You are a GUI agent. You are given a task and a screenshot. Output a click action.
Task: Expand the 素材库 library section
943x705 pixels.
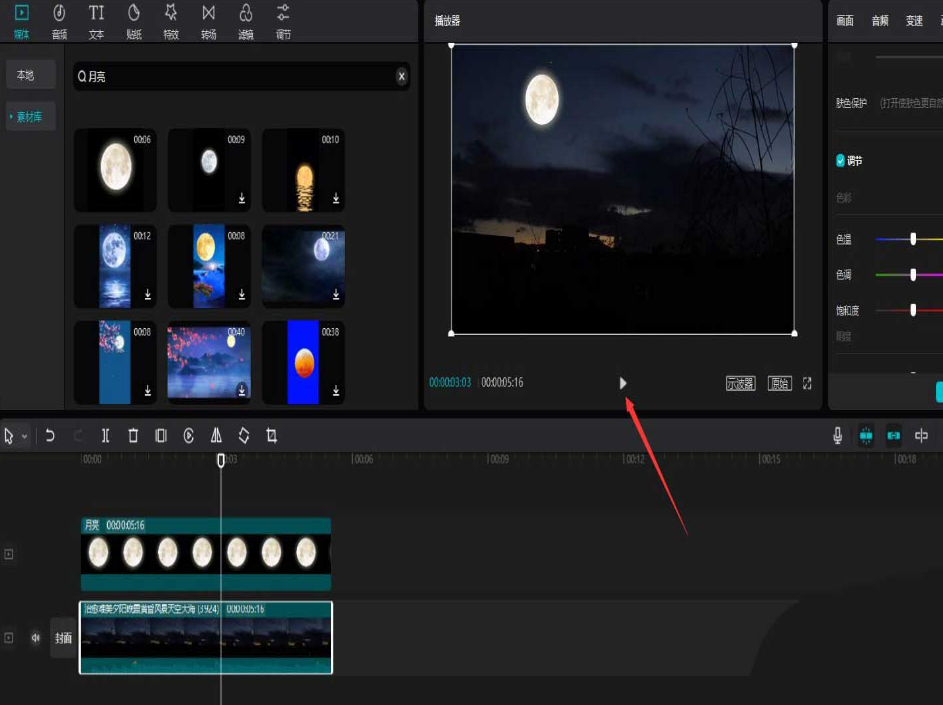31,117
